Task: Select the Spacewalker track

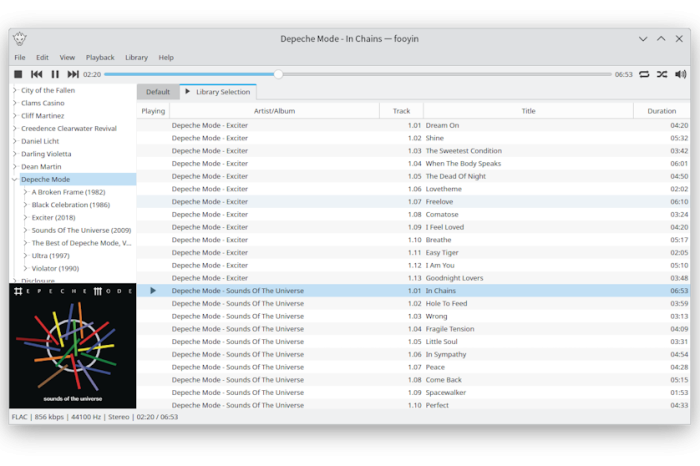Action: coord(413,392)
